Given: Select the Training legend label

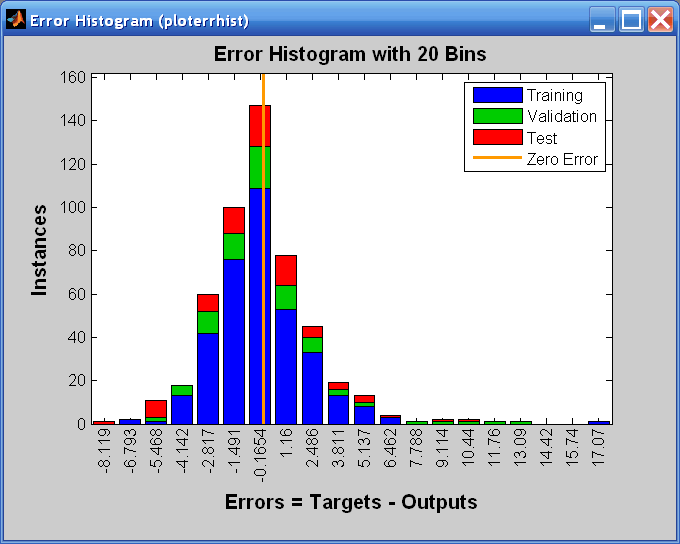Looking at the screenshot, I should pyautogui.click(x=555, y=95).
